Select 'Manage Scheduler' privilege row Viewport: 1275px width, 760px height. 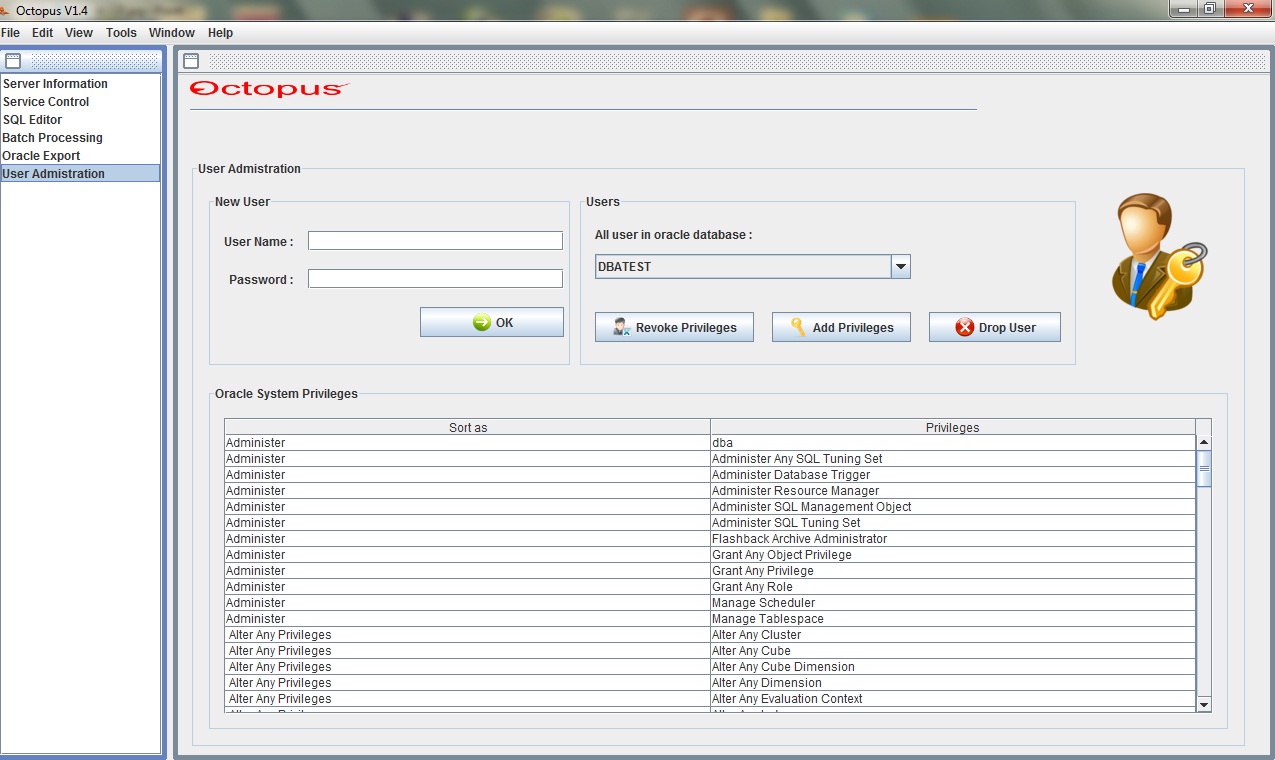coord(710,603)
